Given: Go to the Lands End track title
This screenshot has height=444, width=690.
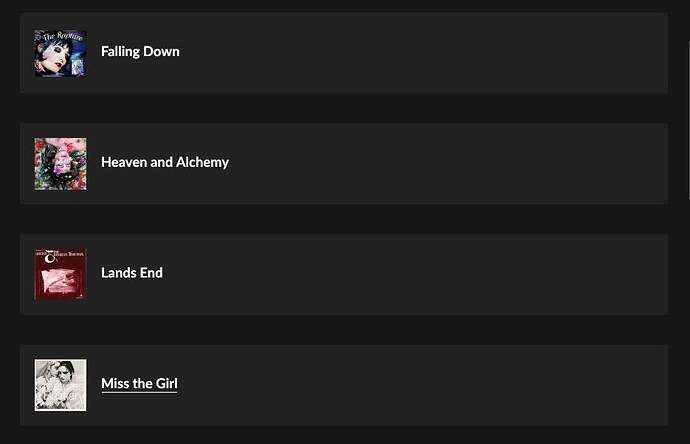Looking at the screenshot, I should pos(132,273).
